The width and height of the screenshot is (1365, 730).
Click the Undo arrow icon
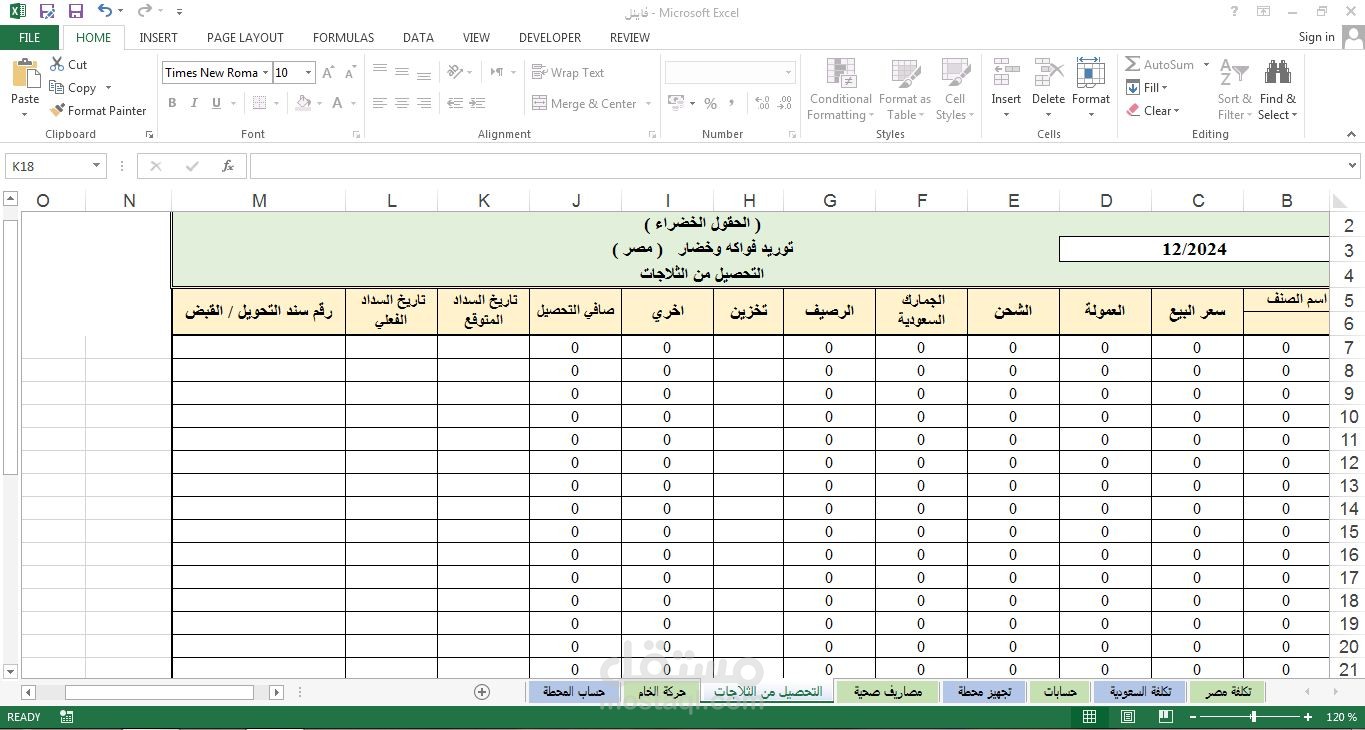coord(105,12)
